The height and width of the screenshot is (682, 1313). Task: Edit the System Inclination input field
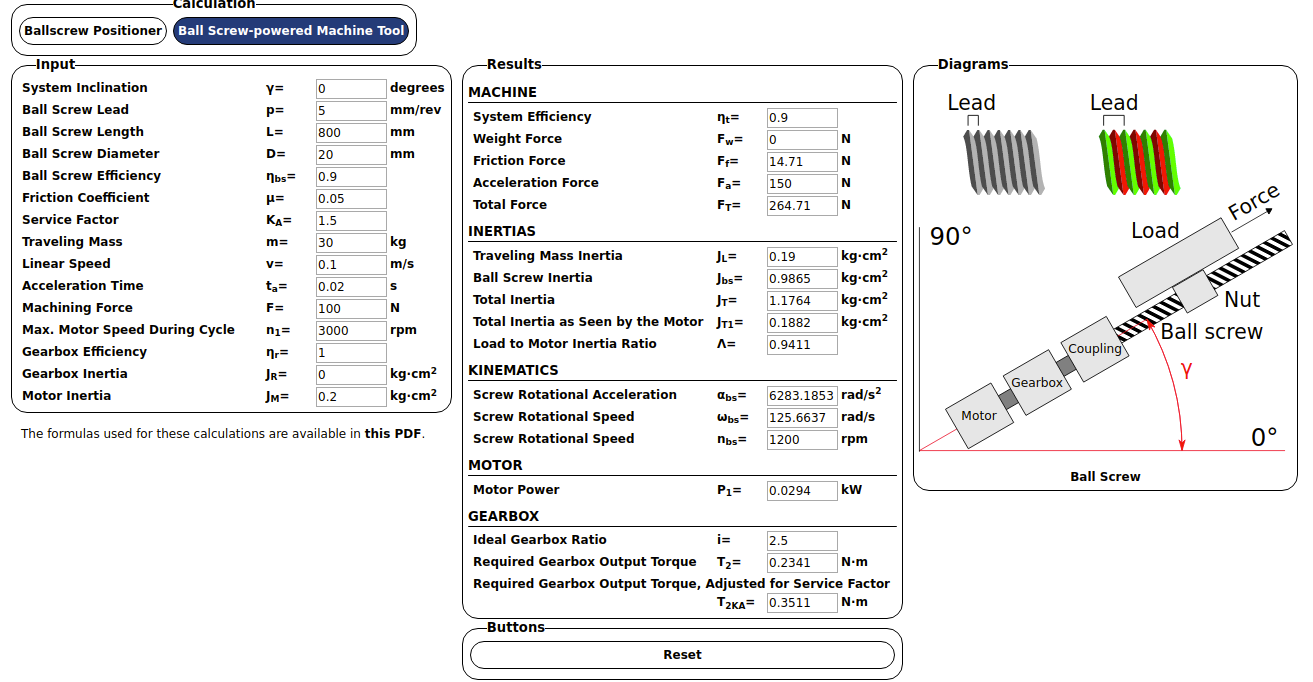pyautogui.click(x=351, y=89)
